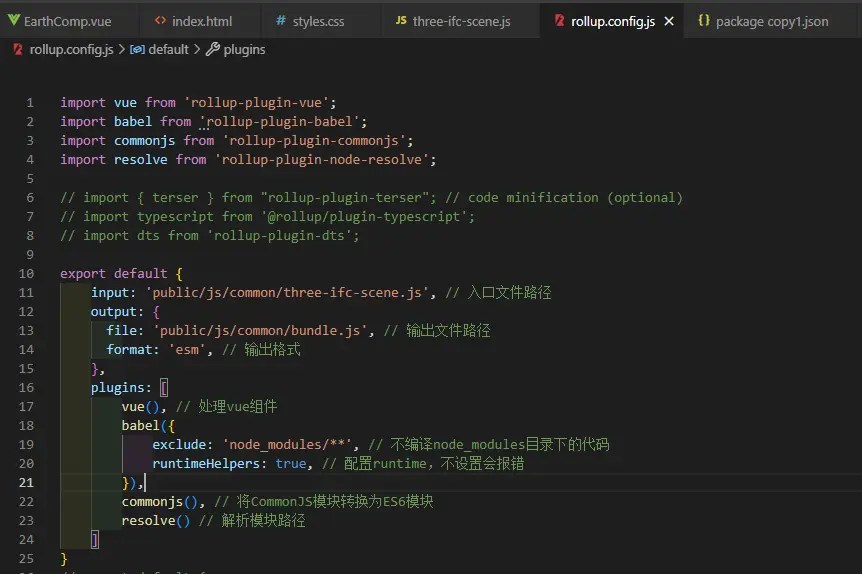The width and height of the screenshot is (862, 574).
Task: Click line number 10 in the gutter
Action: pyautogui.click(x=26, y=274)
